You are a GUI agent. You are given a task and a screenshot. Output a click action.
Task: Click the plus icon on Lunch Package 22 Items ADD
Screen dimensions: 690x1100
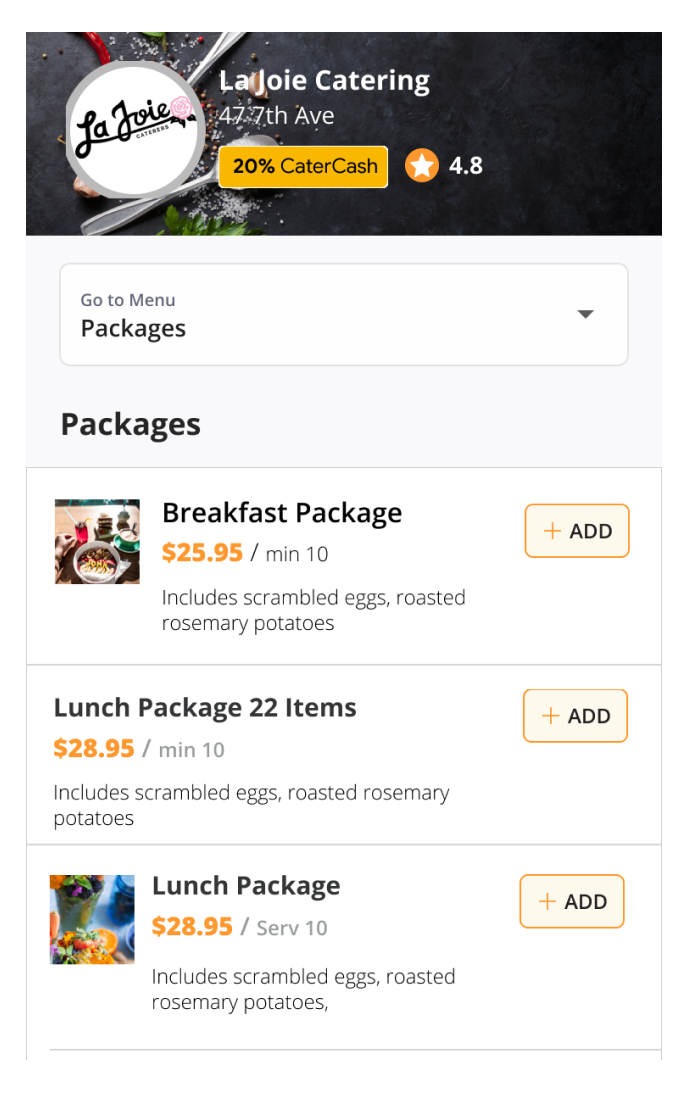550,716
